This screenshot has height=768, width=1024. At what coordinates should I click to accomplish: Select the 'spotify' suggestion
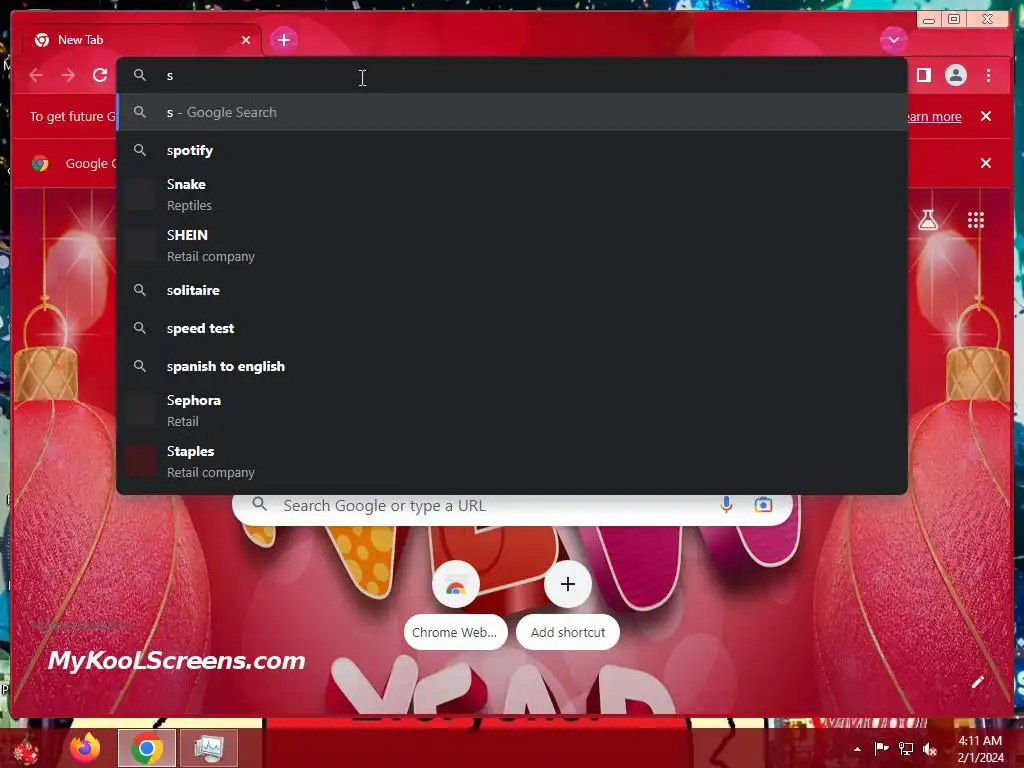click(x=511, y=150)
